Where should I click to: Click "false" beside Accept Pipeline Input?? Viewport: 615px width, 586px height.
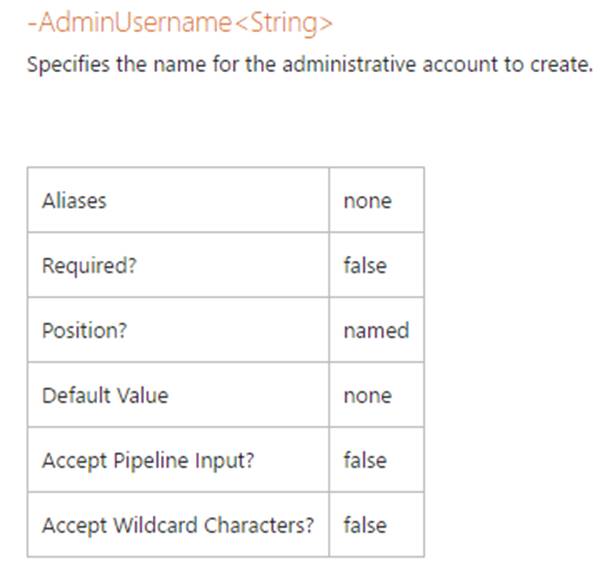point(364,460)
